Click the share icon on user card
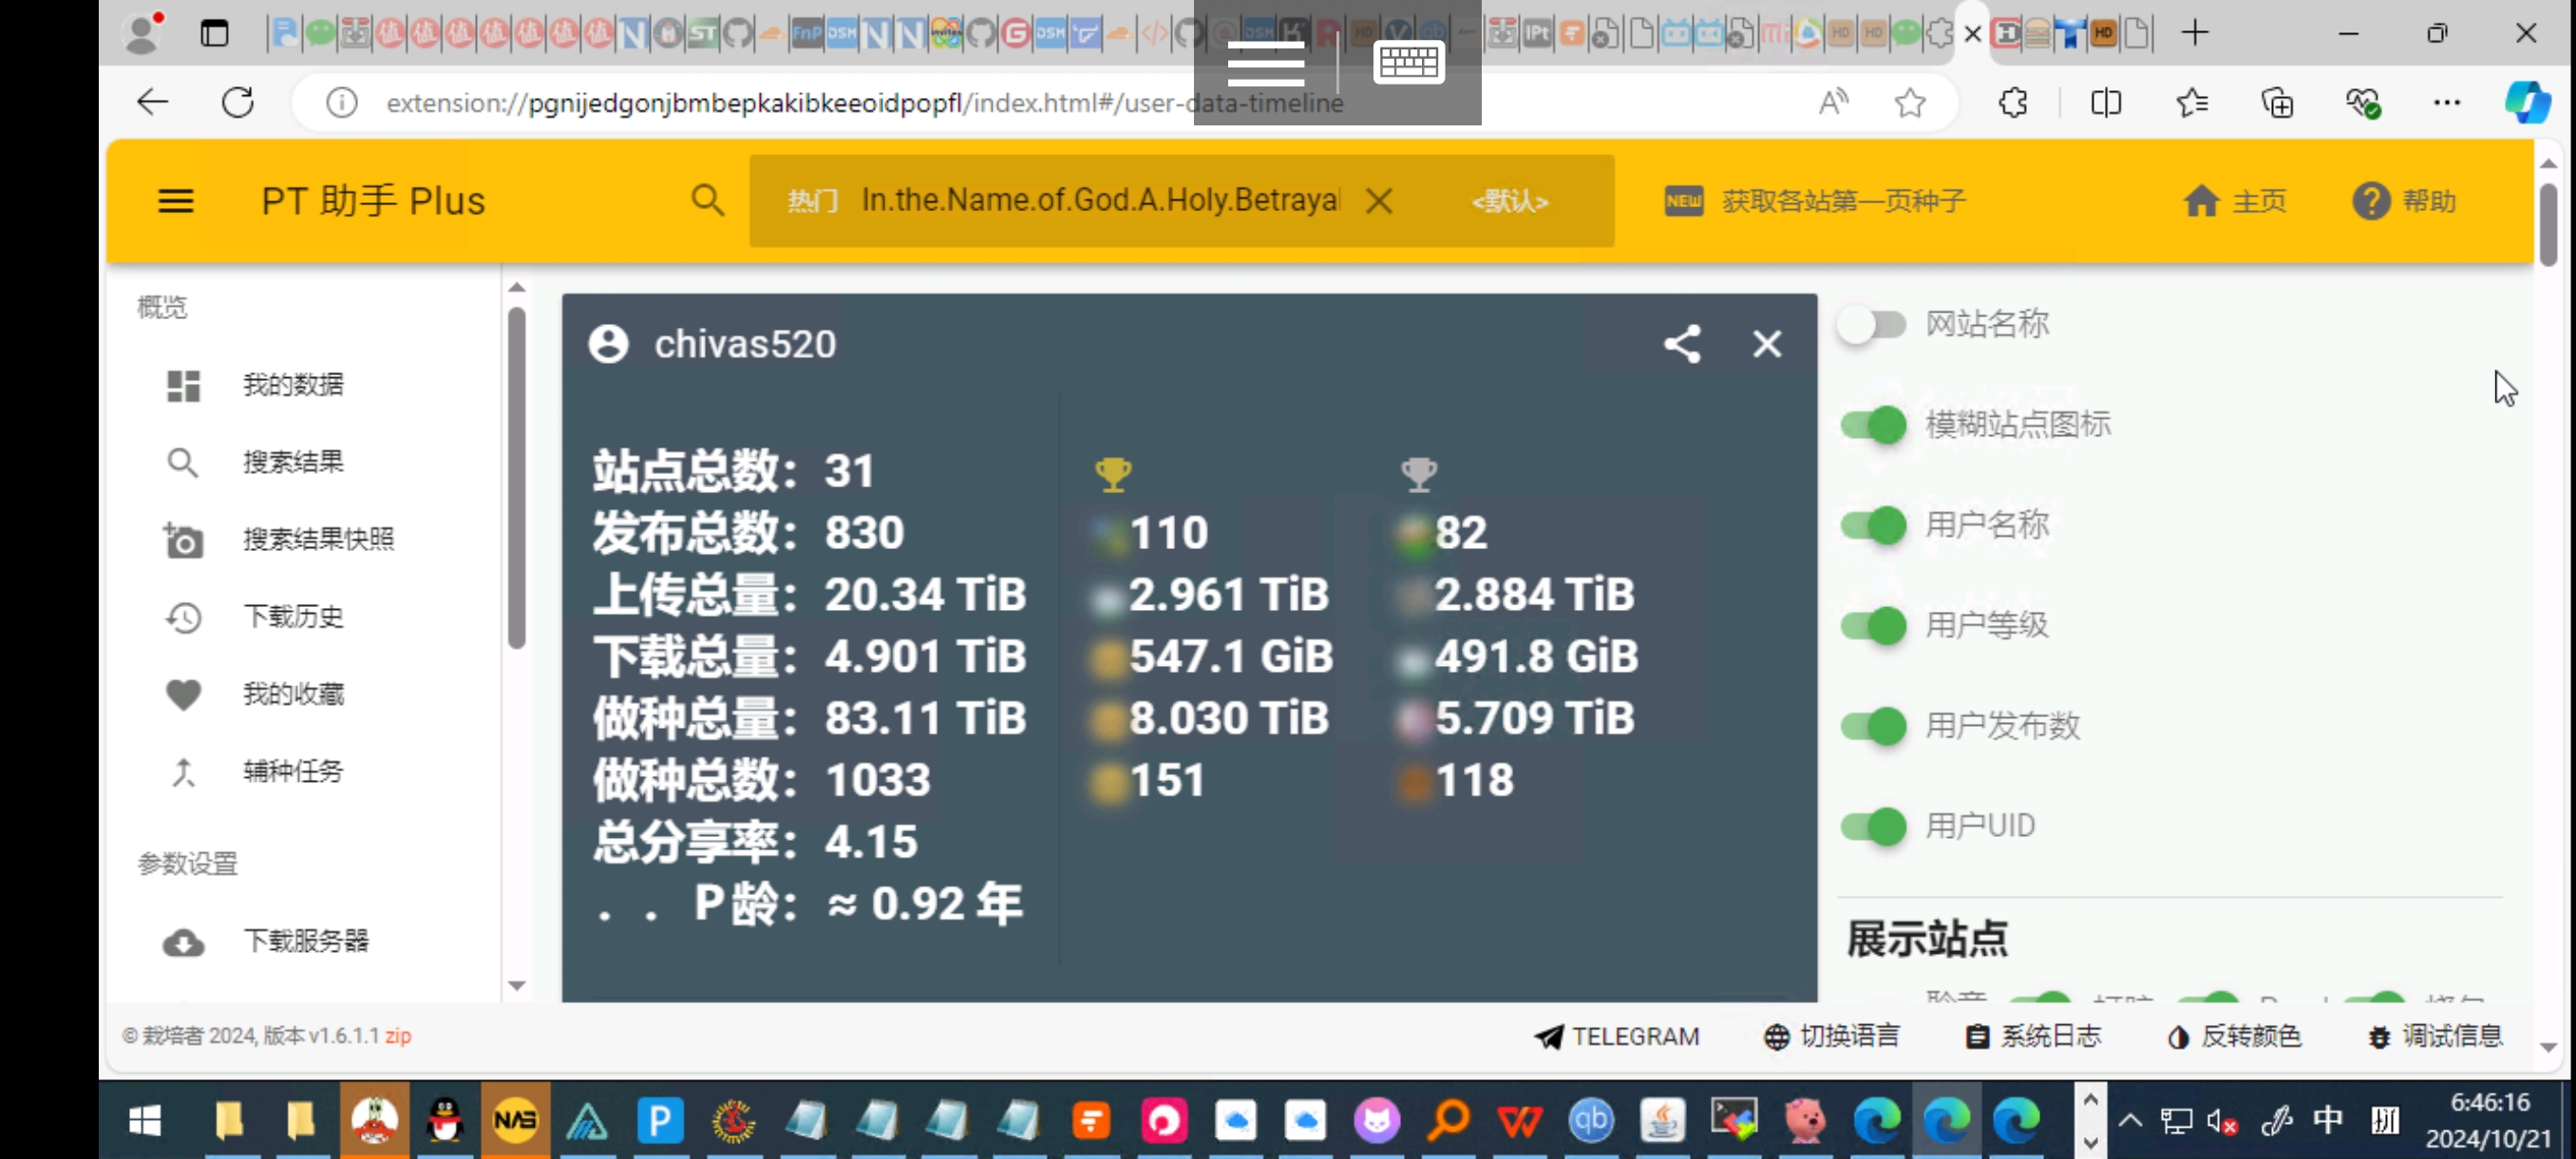This screenshot has width=2576, height=1159. click(1681, 344)
